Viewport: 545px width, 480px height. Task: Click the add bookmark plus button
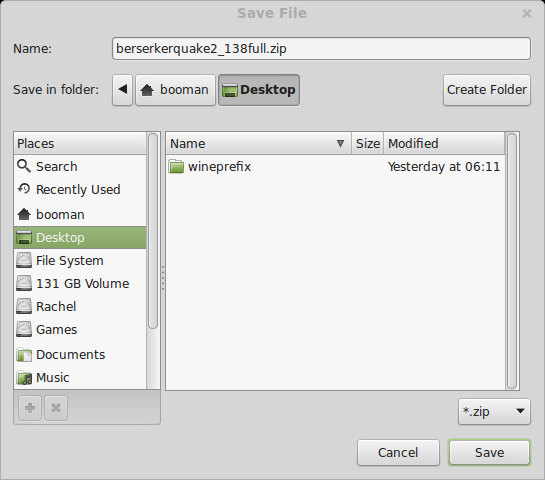tap(30, 408)
